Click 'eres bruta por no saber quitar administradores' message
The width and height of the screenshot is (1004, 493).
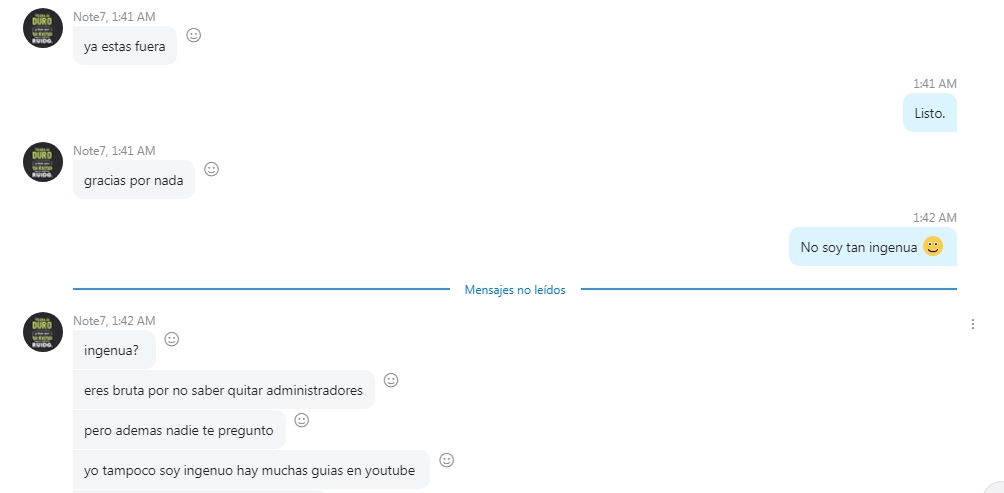[x=223, y=389]
